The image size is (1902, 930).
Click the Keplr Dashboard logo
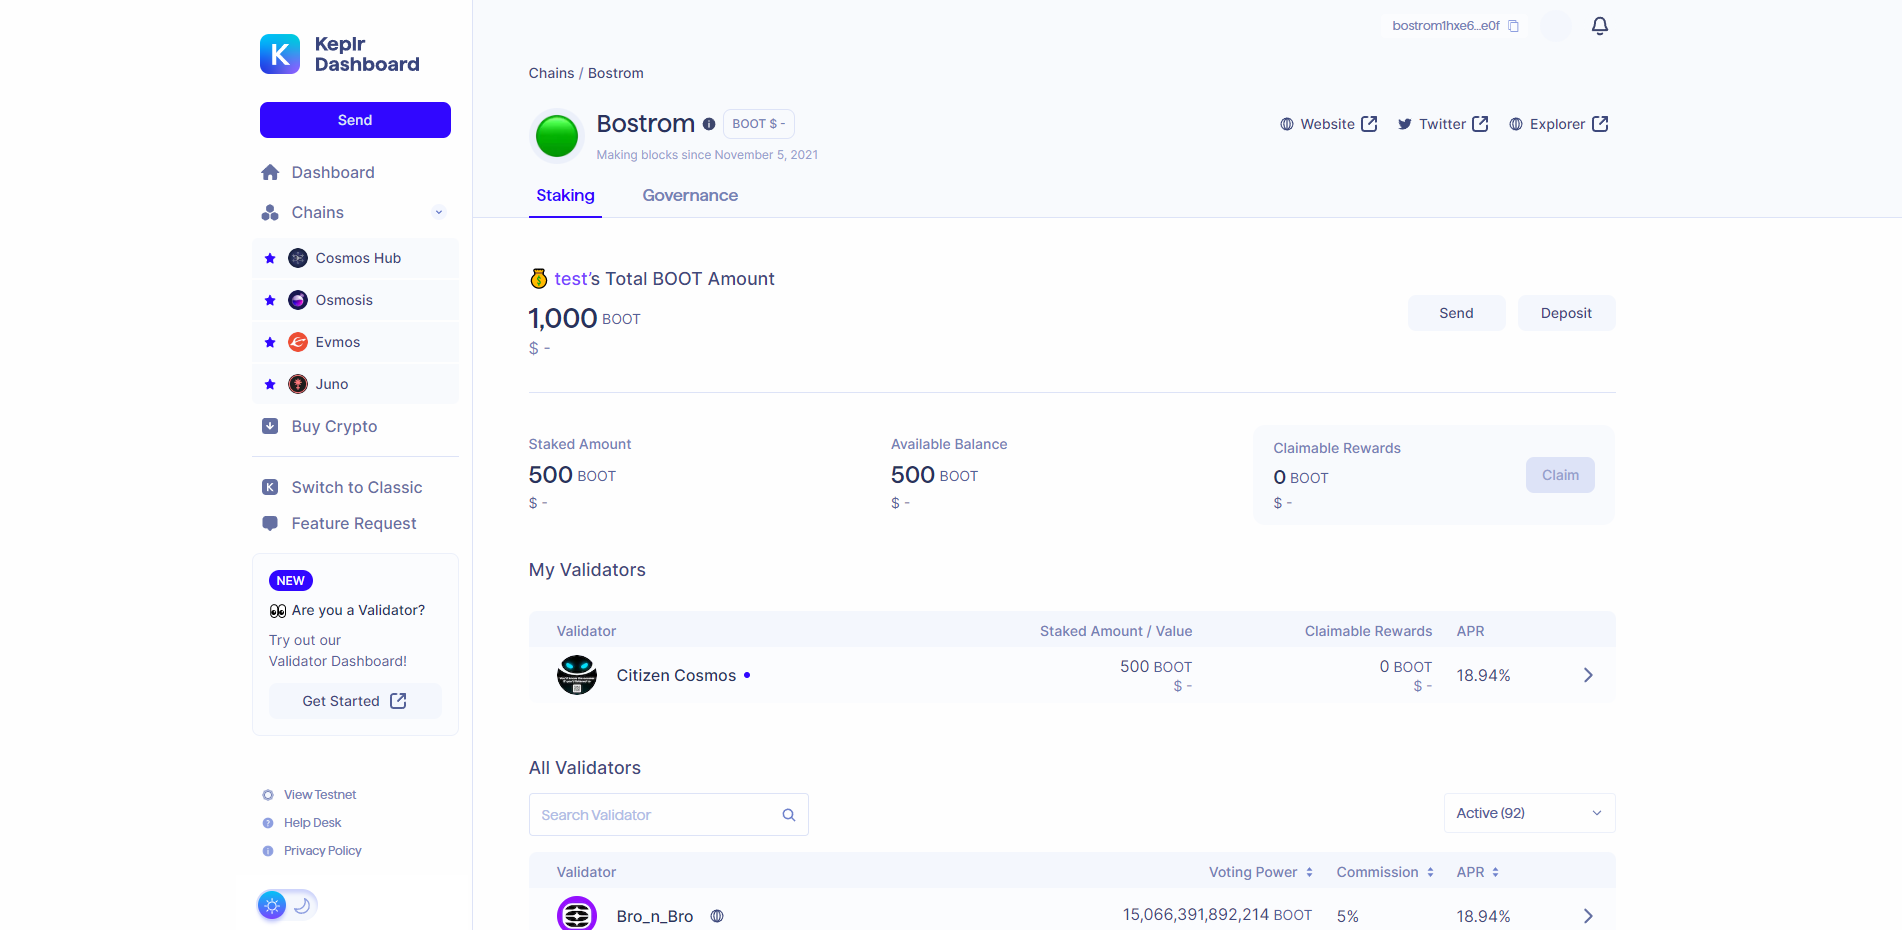pos(339,54)
